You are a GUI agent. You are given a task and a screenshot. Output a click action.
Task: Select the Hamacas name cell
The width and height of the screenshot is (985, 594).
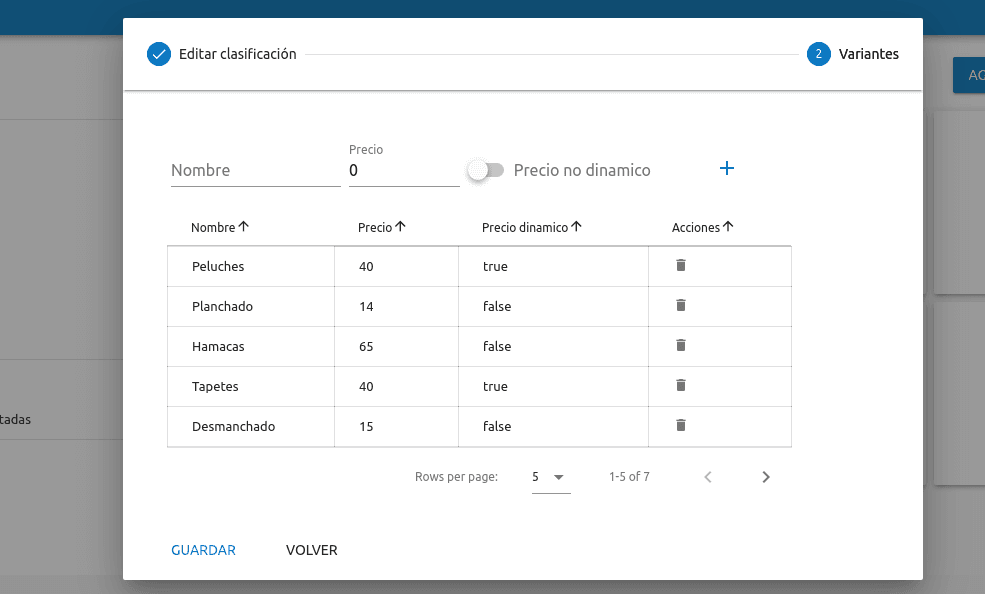pos(251,347)
